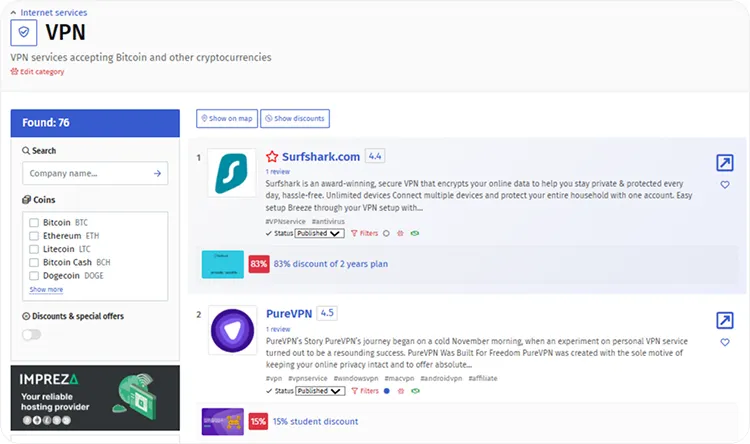Focus the Company name search field

click(x=95, y=173)
